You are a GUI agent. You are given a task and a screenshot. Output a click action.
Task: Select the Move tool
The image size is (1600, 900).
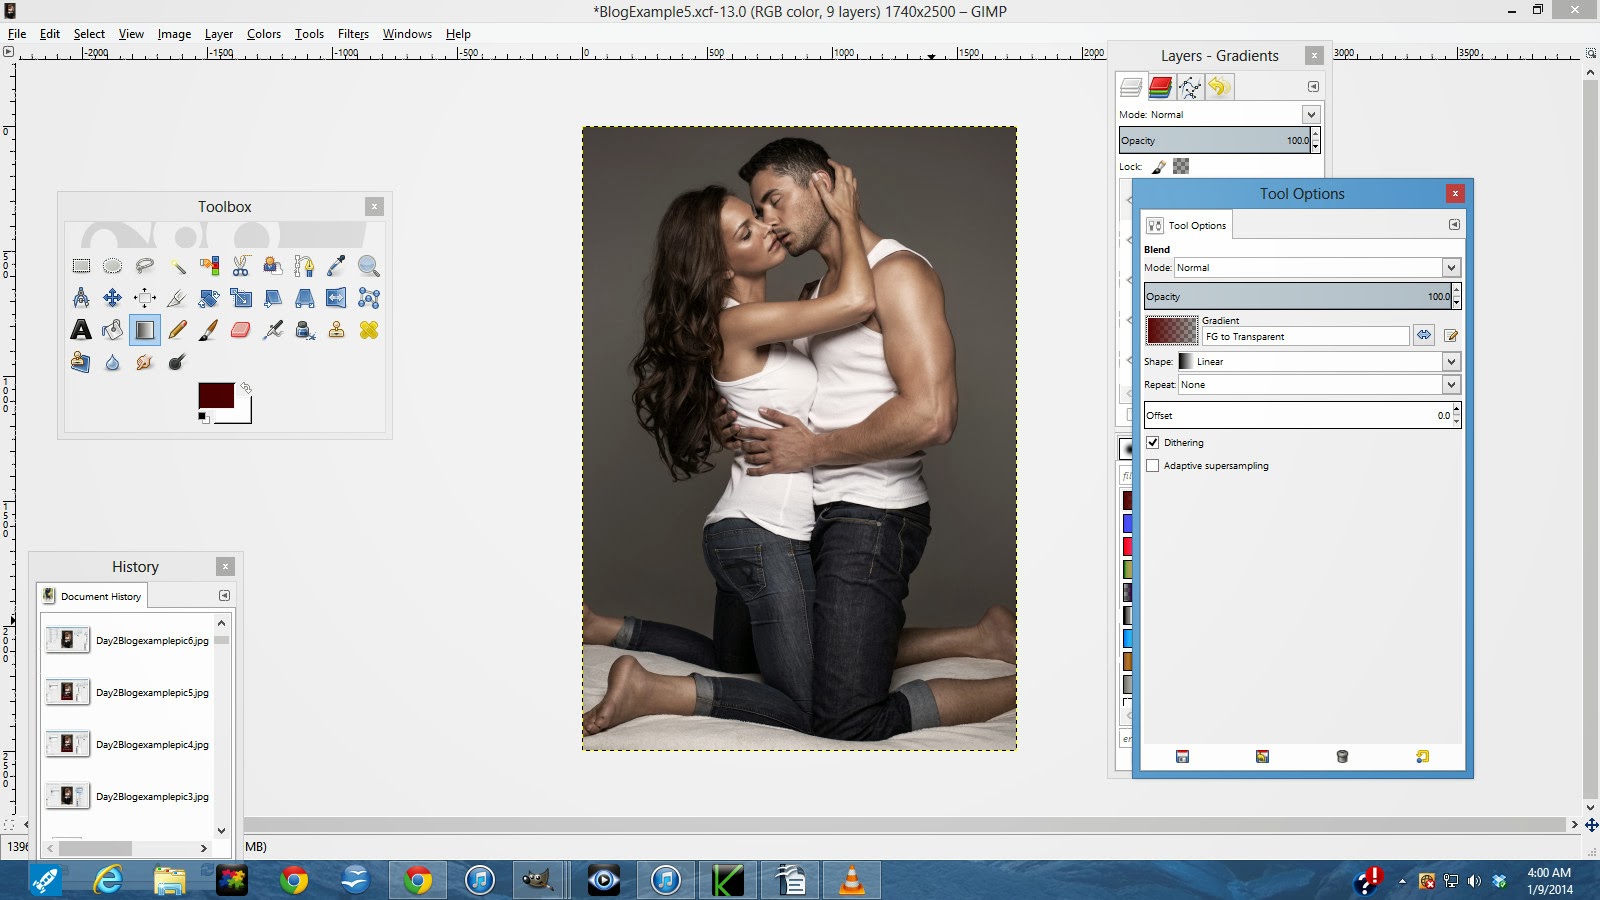pyautogui.click(x=112, y=298)
